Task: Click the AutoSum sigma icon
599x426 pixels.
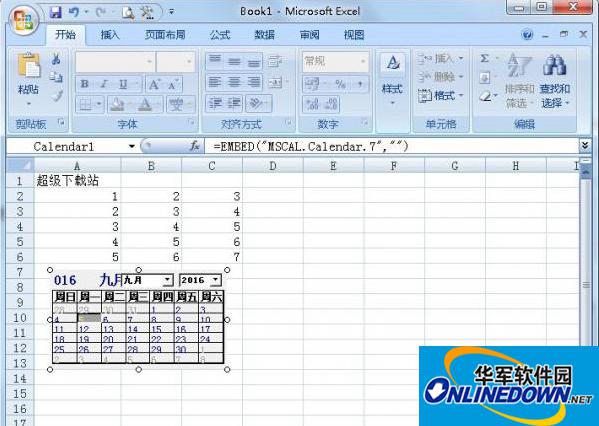Action: pos(484,58)
